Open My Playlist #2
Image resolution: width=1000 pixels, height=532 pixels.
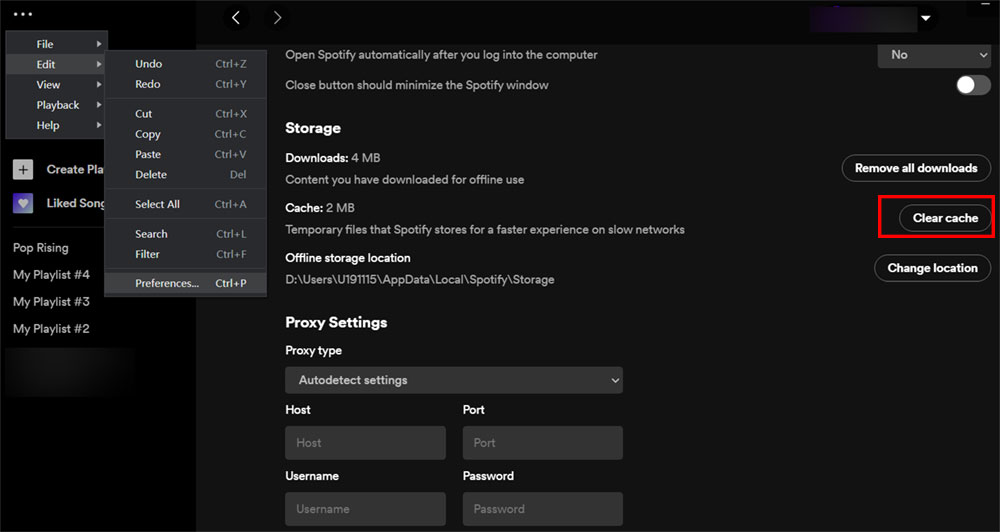pyautogui.click(x=52, y=329)
